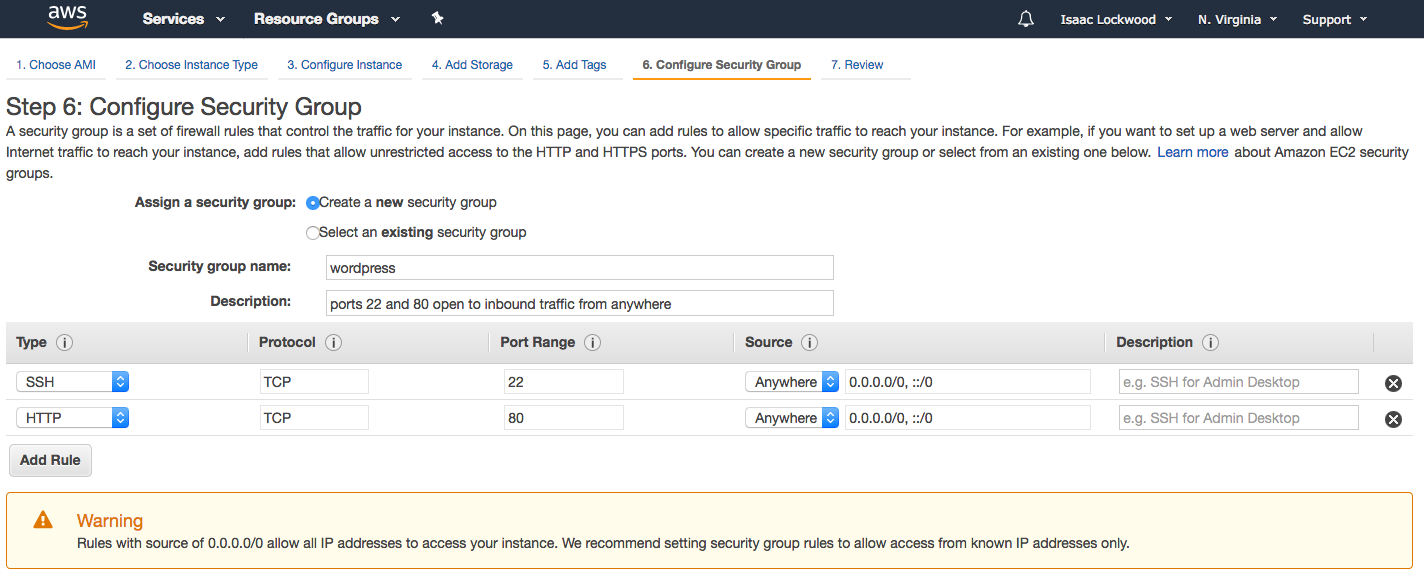The width and height of the screenshot is (1424, 577).
Task: Click info icon beside Source header
Action: (x=810, y=343)
